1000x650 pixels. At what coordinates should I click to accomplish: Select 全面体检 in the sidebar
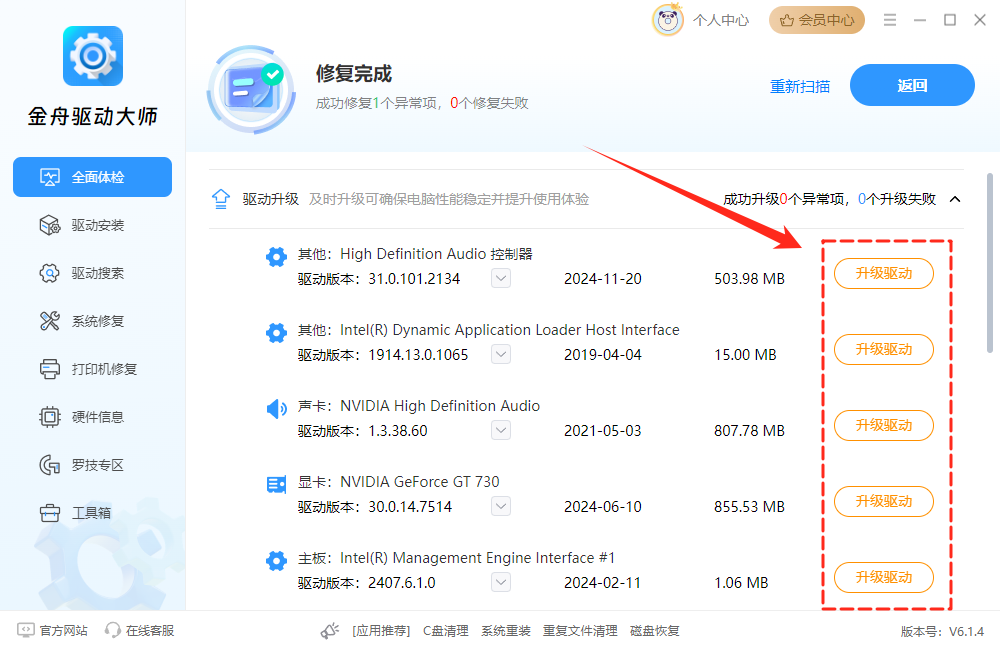92,177
